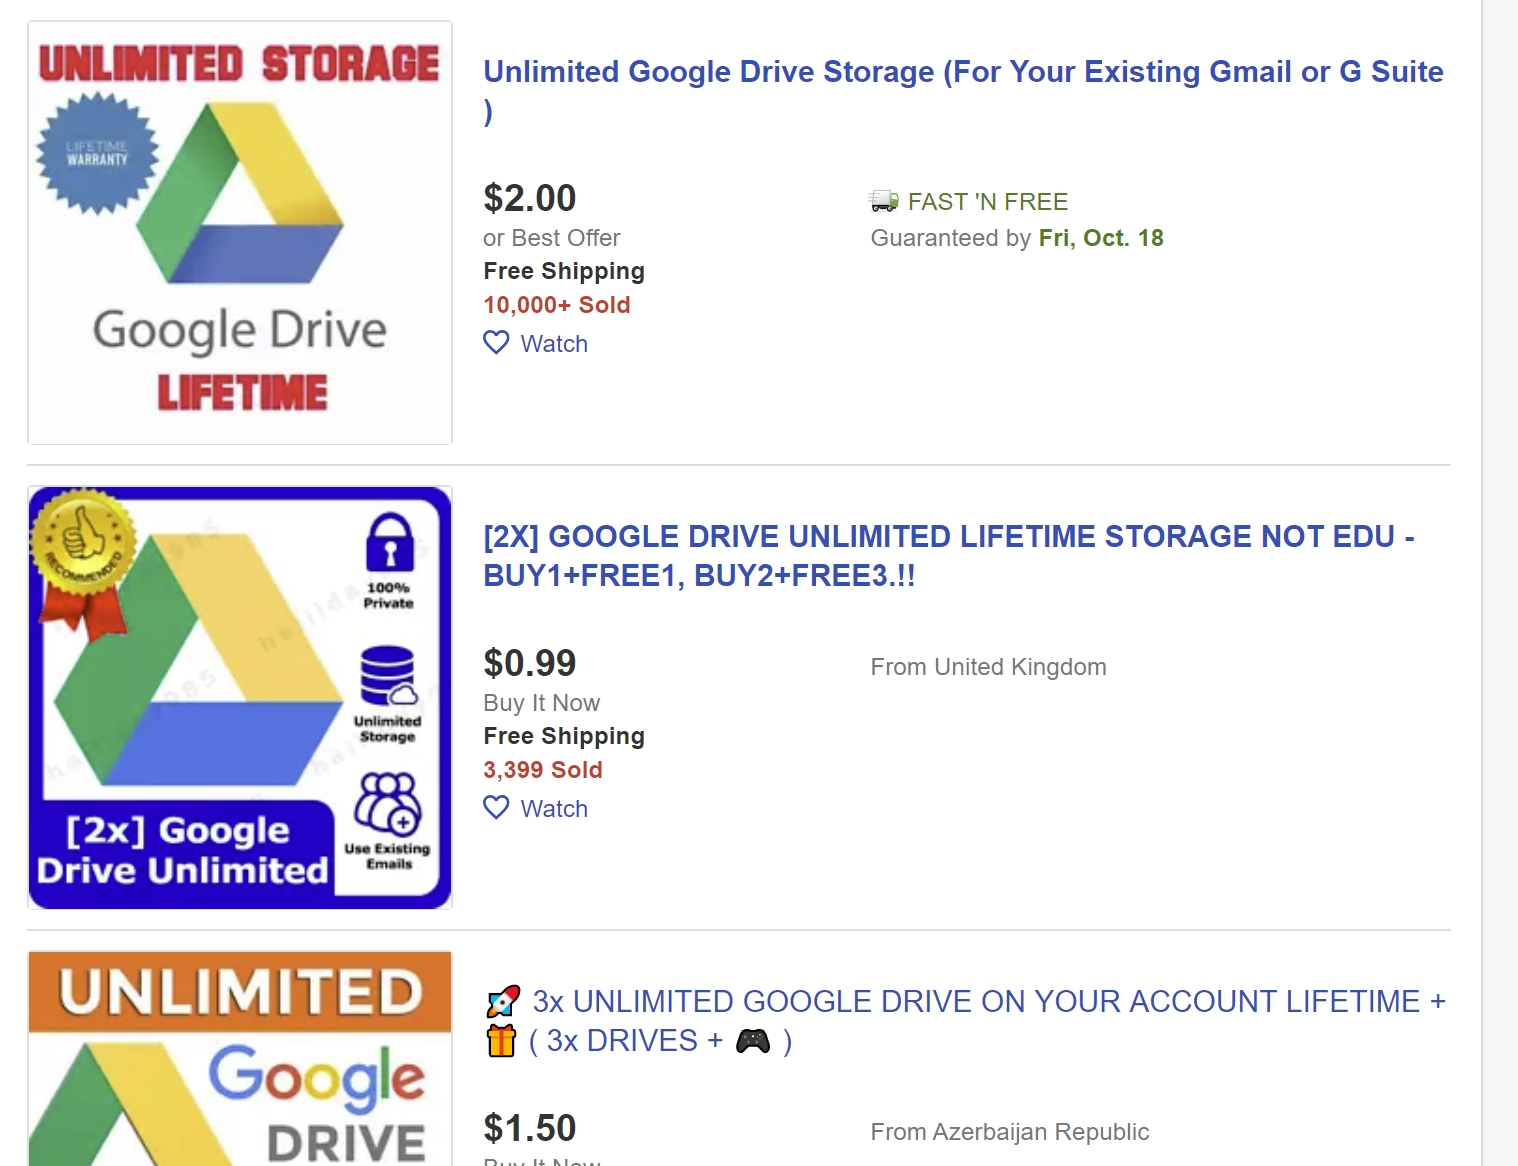Click the game controller emoji in listing title
Image resolution: width=1518 pixels, height=1166 pixels.
[x=753, y=1042]
